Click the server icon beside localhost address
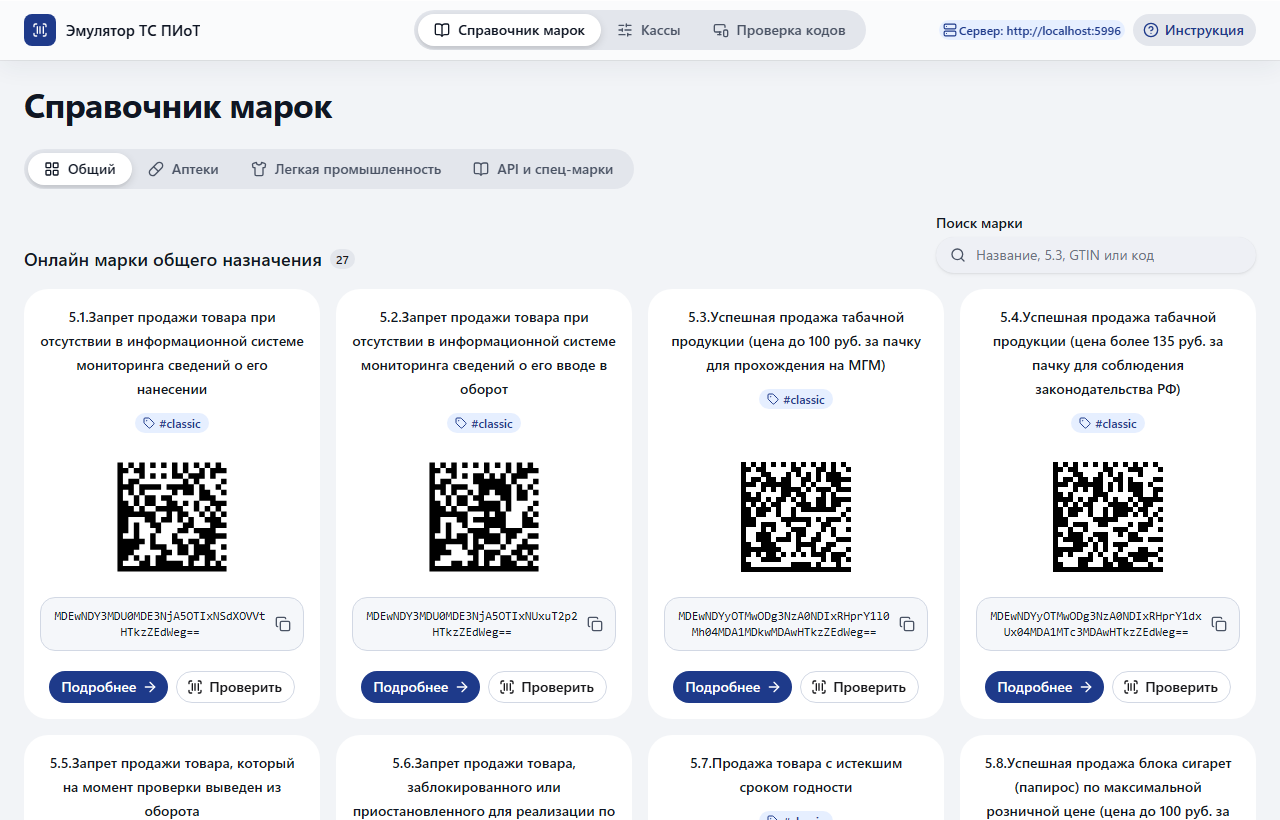This screenshot has height=820, width=1280. pos(950,30)
